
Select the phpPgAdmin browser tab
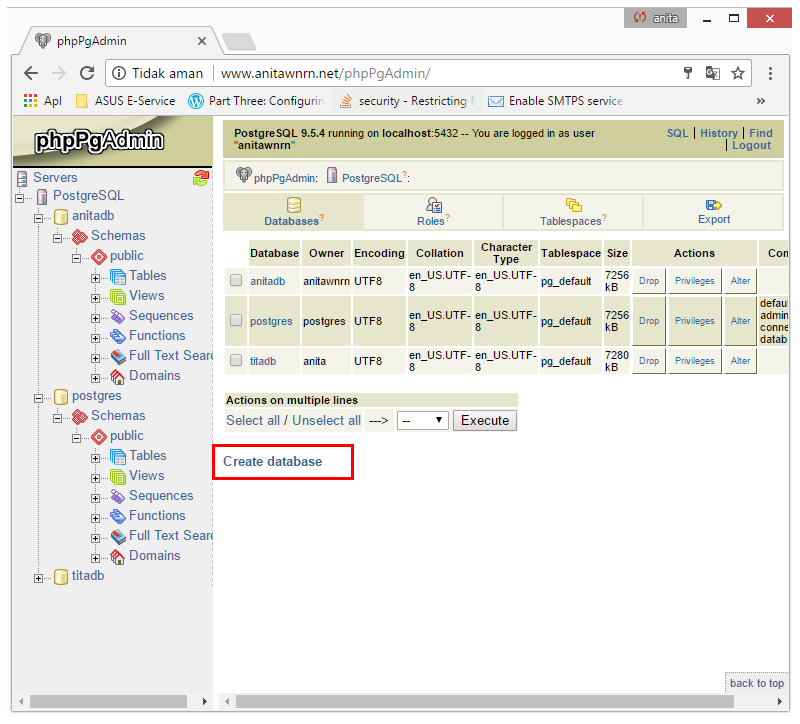120,41
